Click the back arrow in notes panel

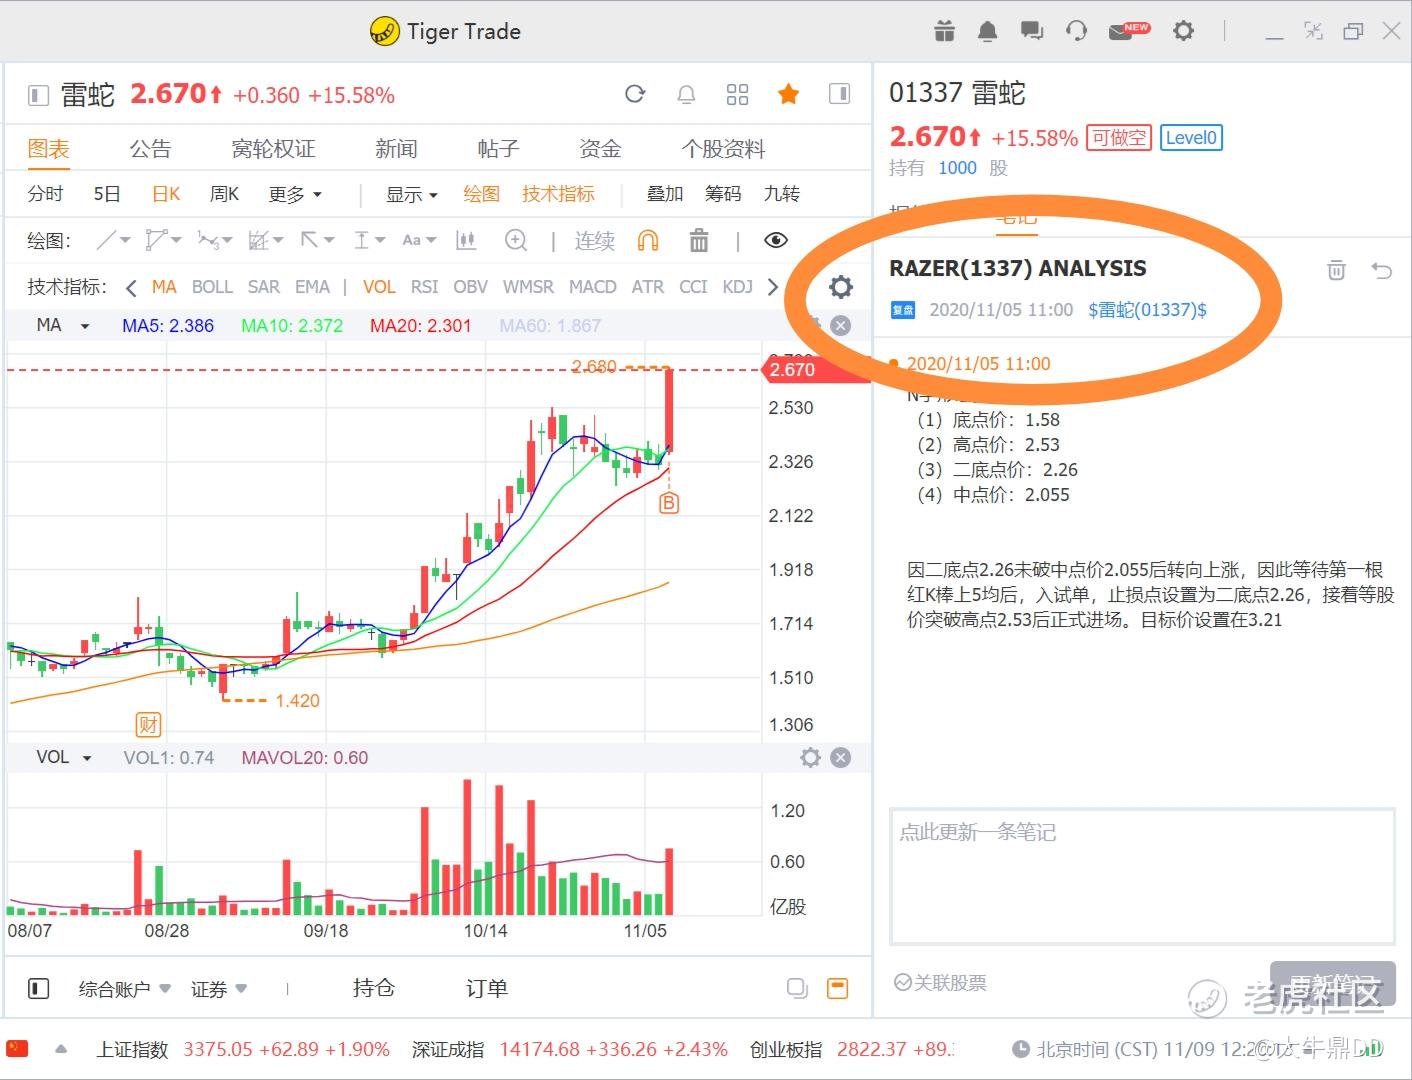(x=1382, y=269)
